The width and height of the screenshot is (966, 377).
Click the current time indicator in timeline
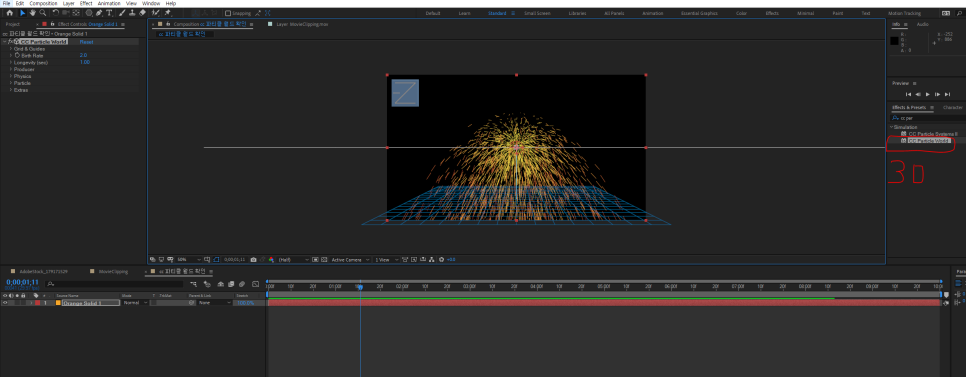point(360,287)
